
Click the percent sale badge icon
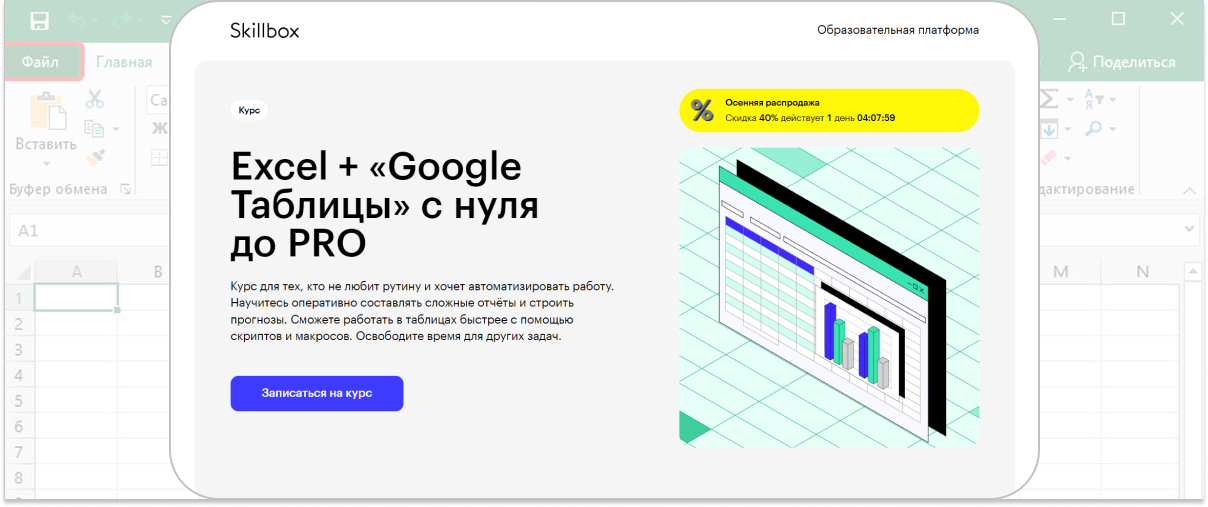coord(702,110)
